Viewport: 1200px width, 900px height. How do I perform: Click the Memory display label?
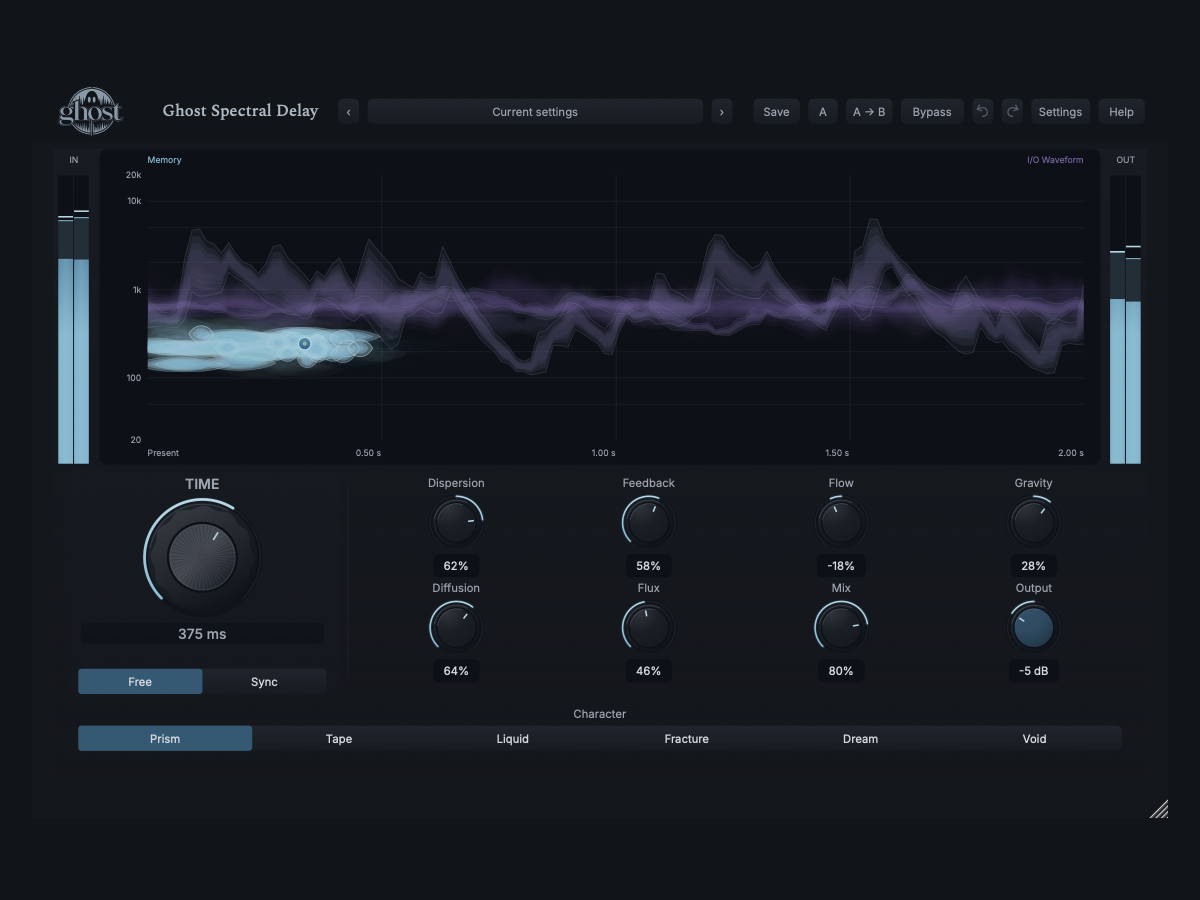tap(164, 160)
